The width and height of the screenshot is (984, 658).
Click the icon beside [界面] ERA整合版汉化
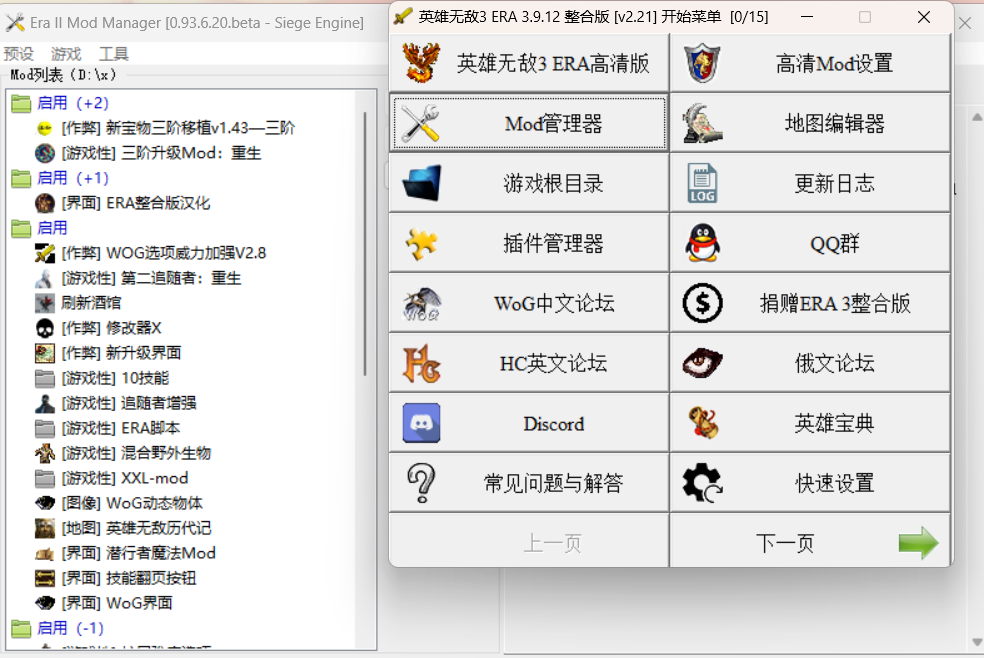(x=45, y=203)
